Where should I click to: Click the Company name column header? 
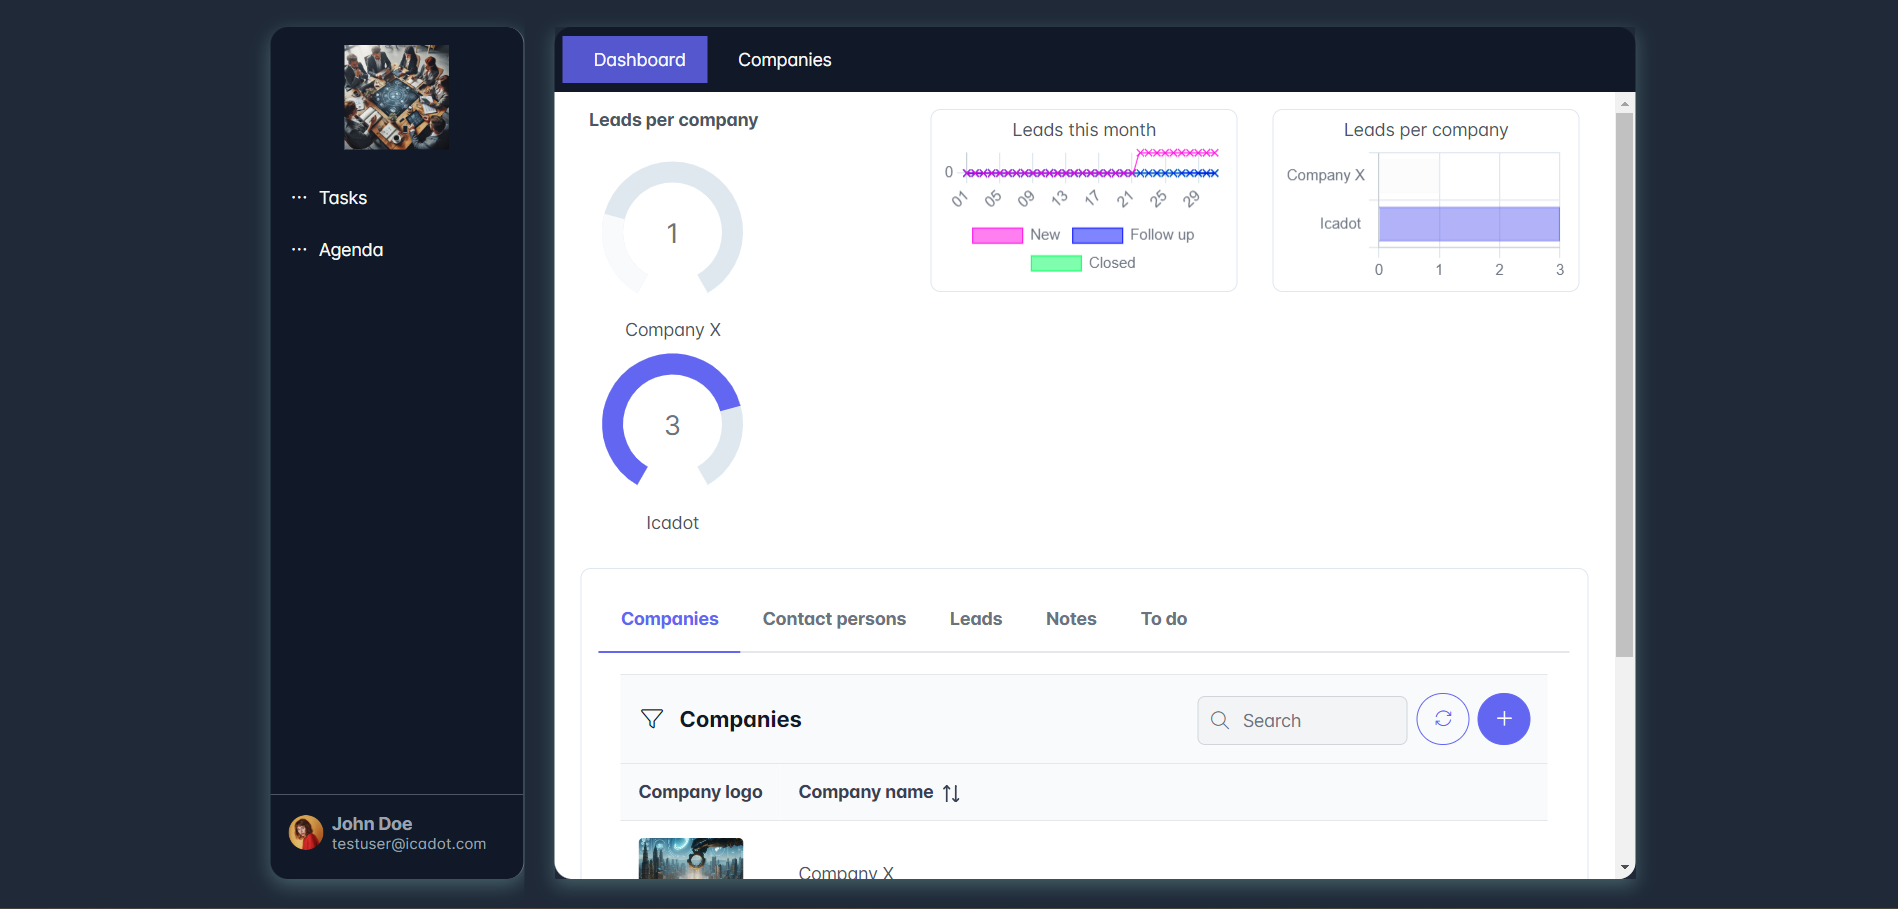pos(866,792)
